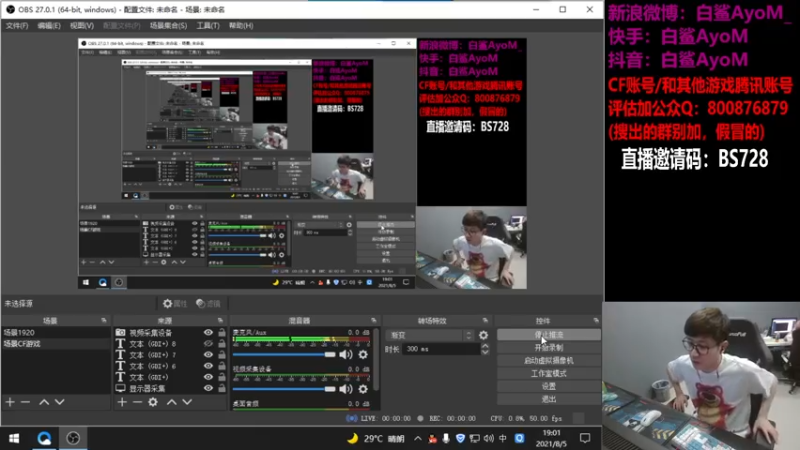This screenshot has height=450, width=800.
Task: Click the 时长 300 ms duration field
Action: 442,349
